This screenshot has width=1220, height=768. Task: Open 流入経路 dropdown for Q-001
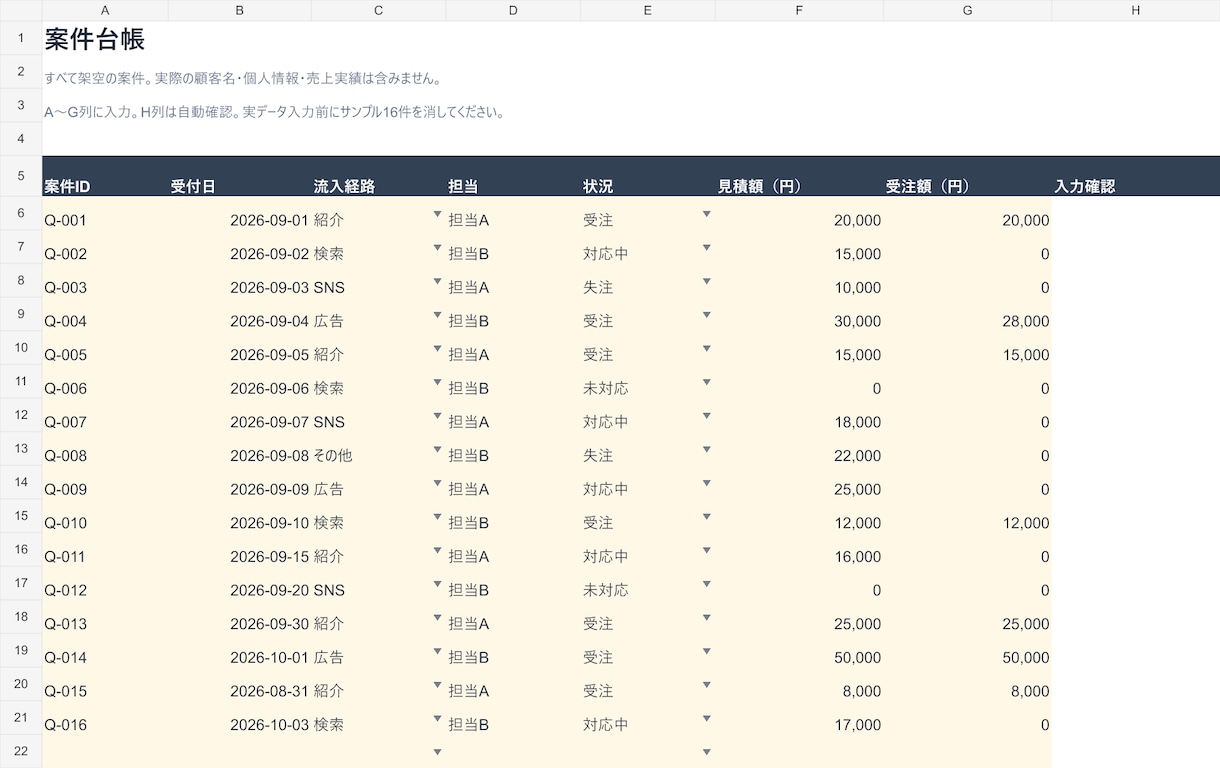(437, 214)
